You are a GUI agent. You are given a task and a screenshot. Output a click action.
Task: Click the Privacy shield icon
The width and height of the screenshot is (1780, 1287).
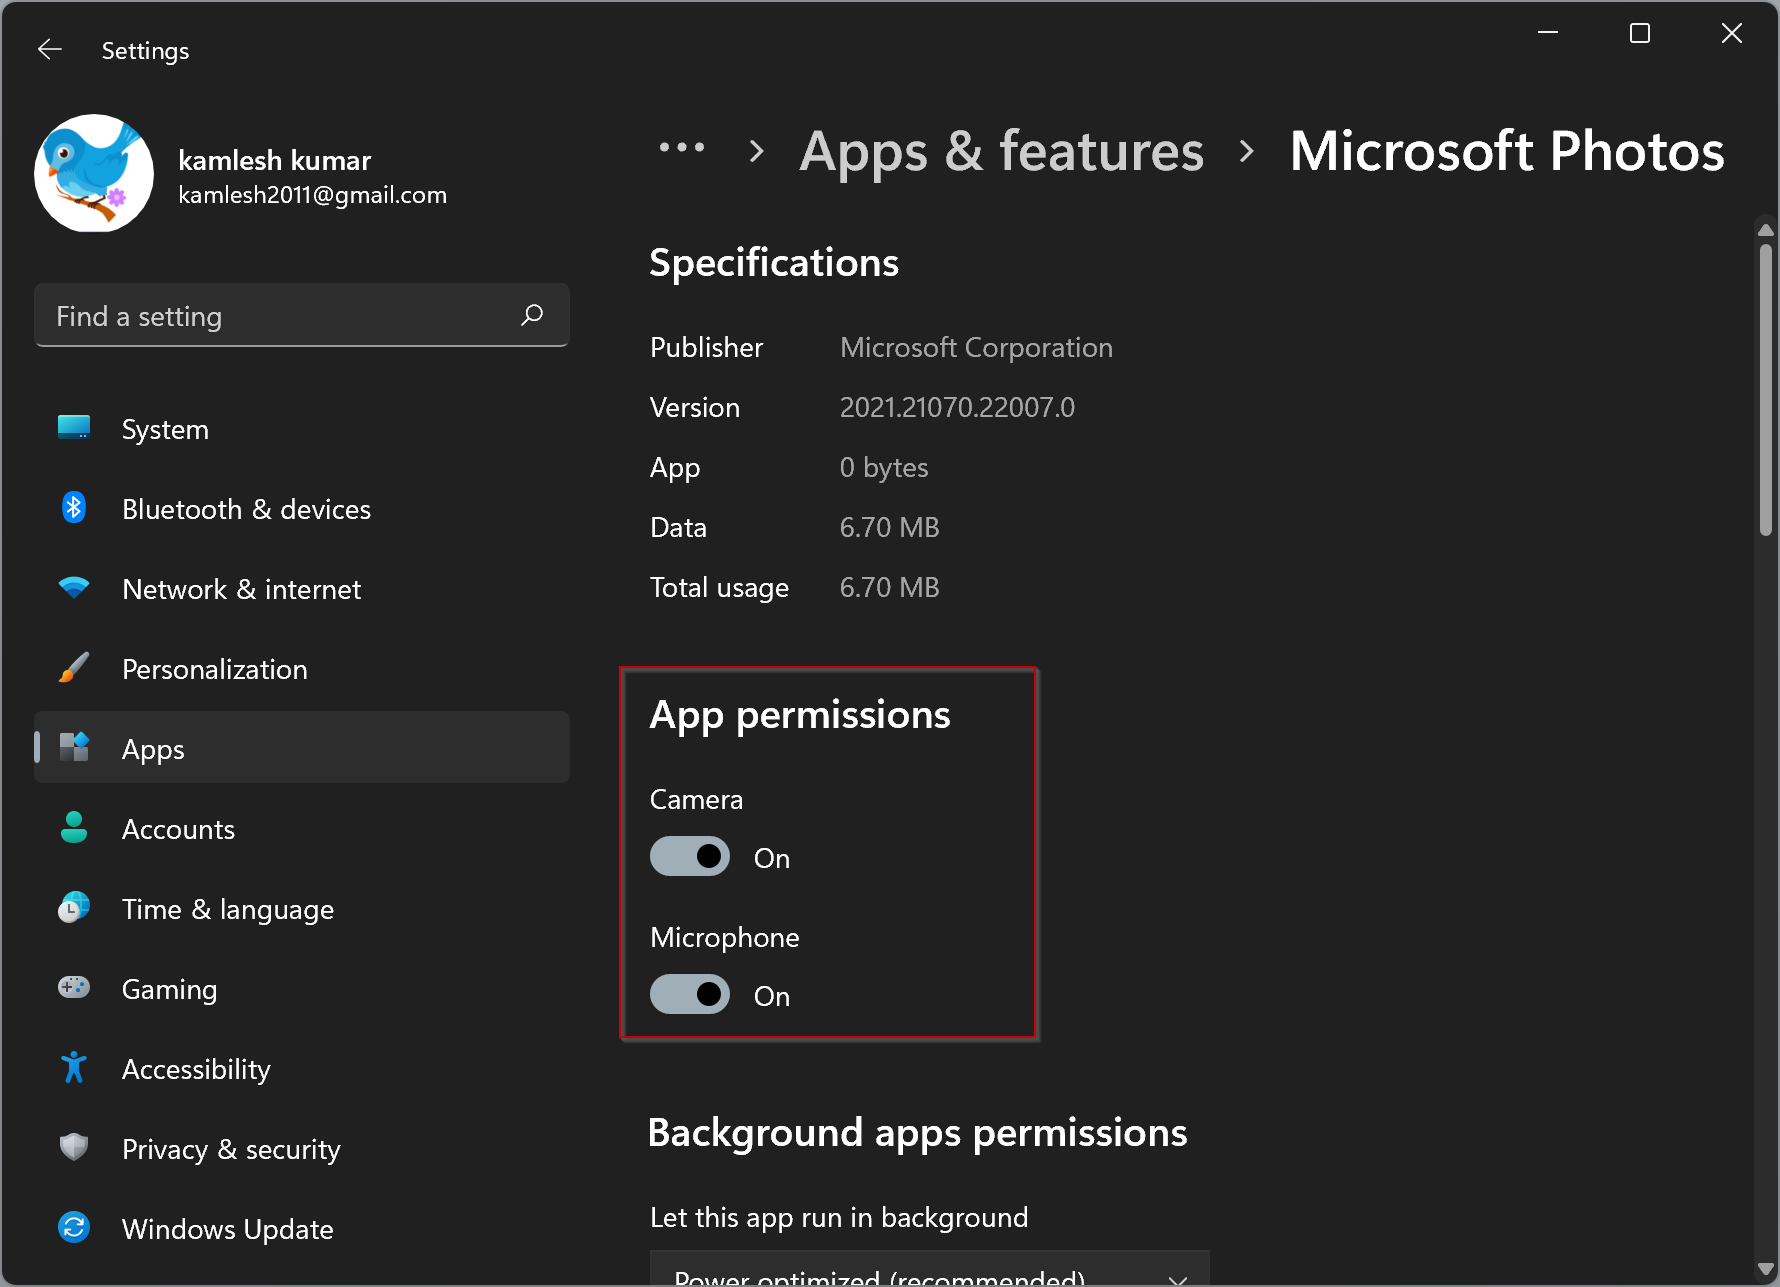tap(74, 1147)
